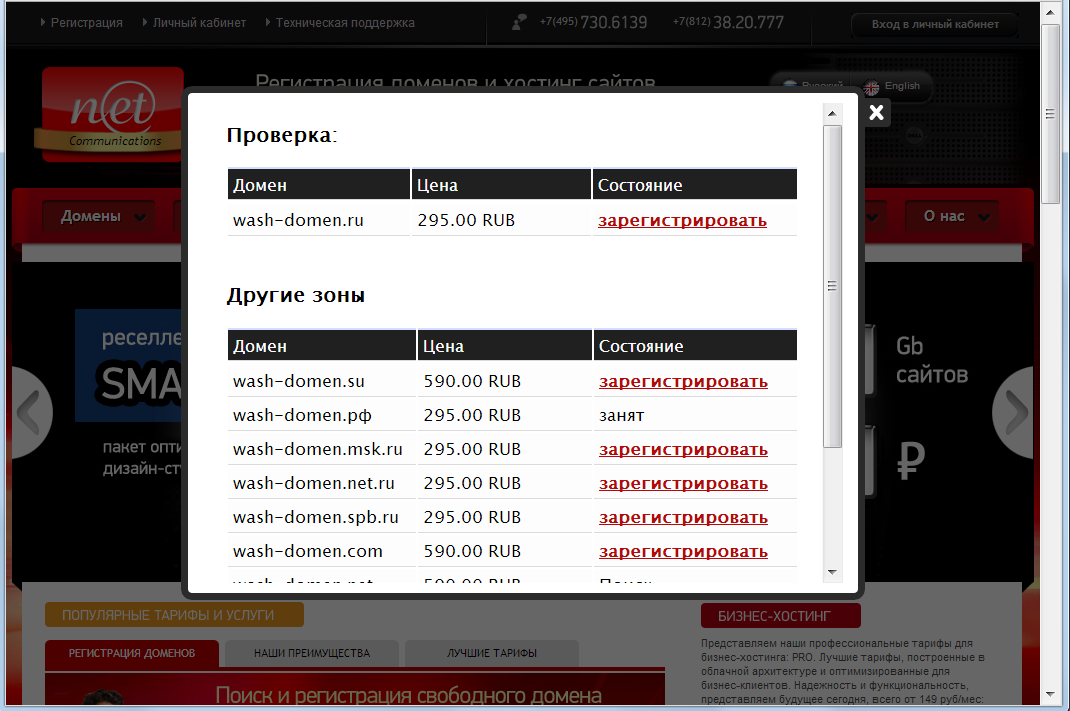
Task: Register wash-domen.ru via зарегистрировать link
Action: [682, 219]
